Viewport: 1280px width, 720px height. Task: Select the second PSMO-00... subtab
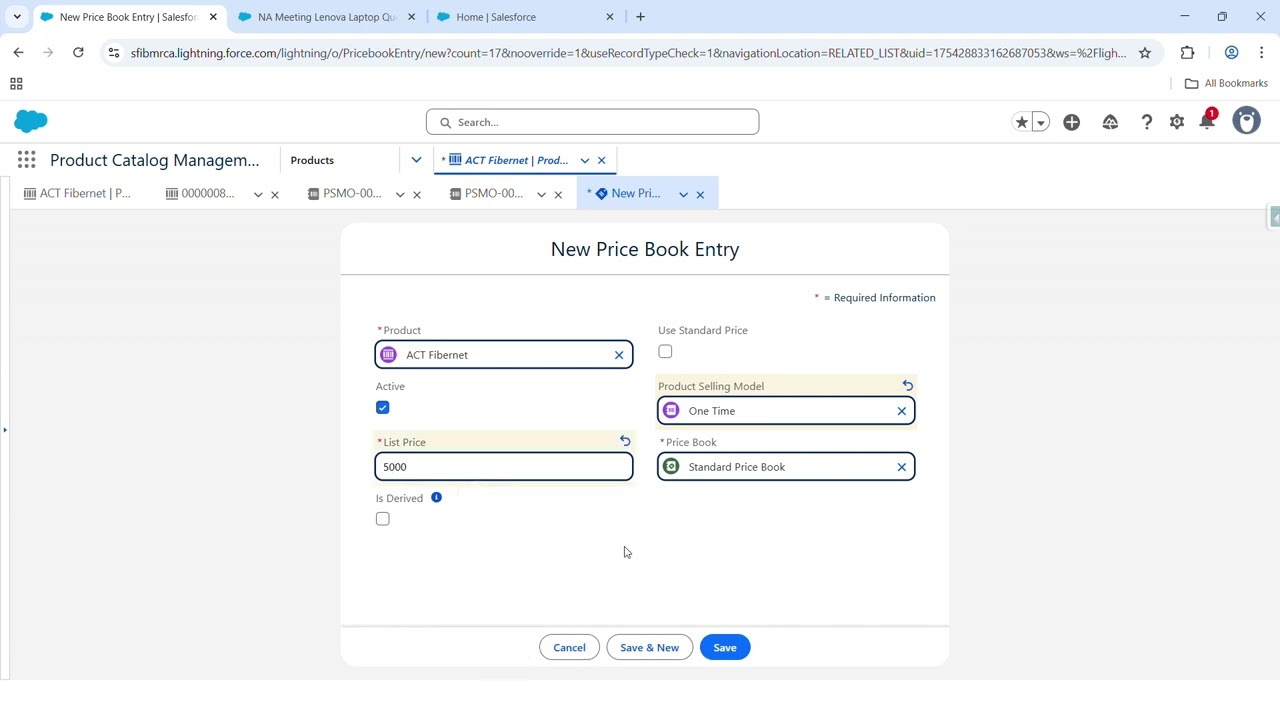(x=486, y=193)
